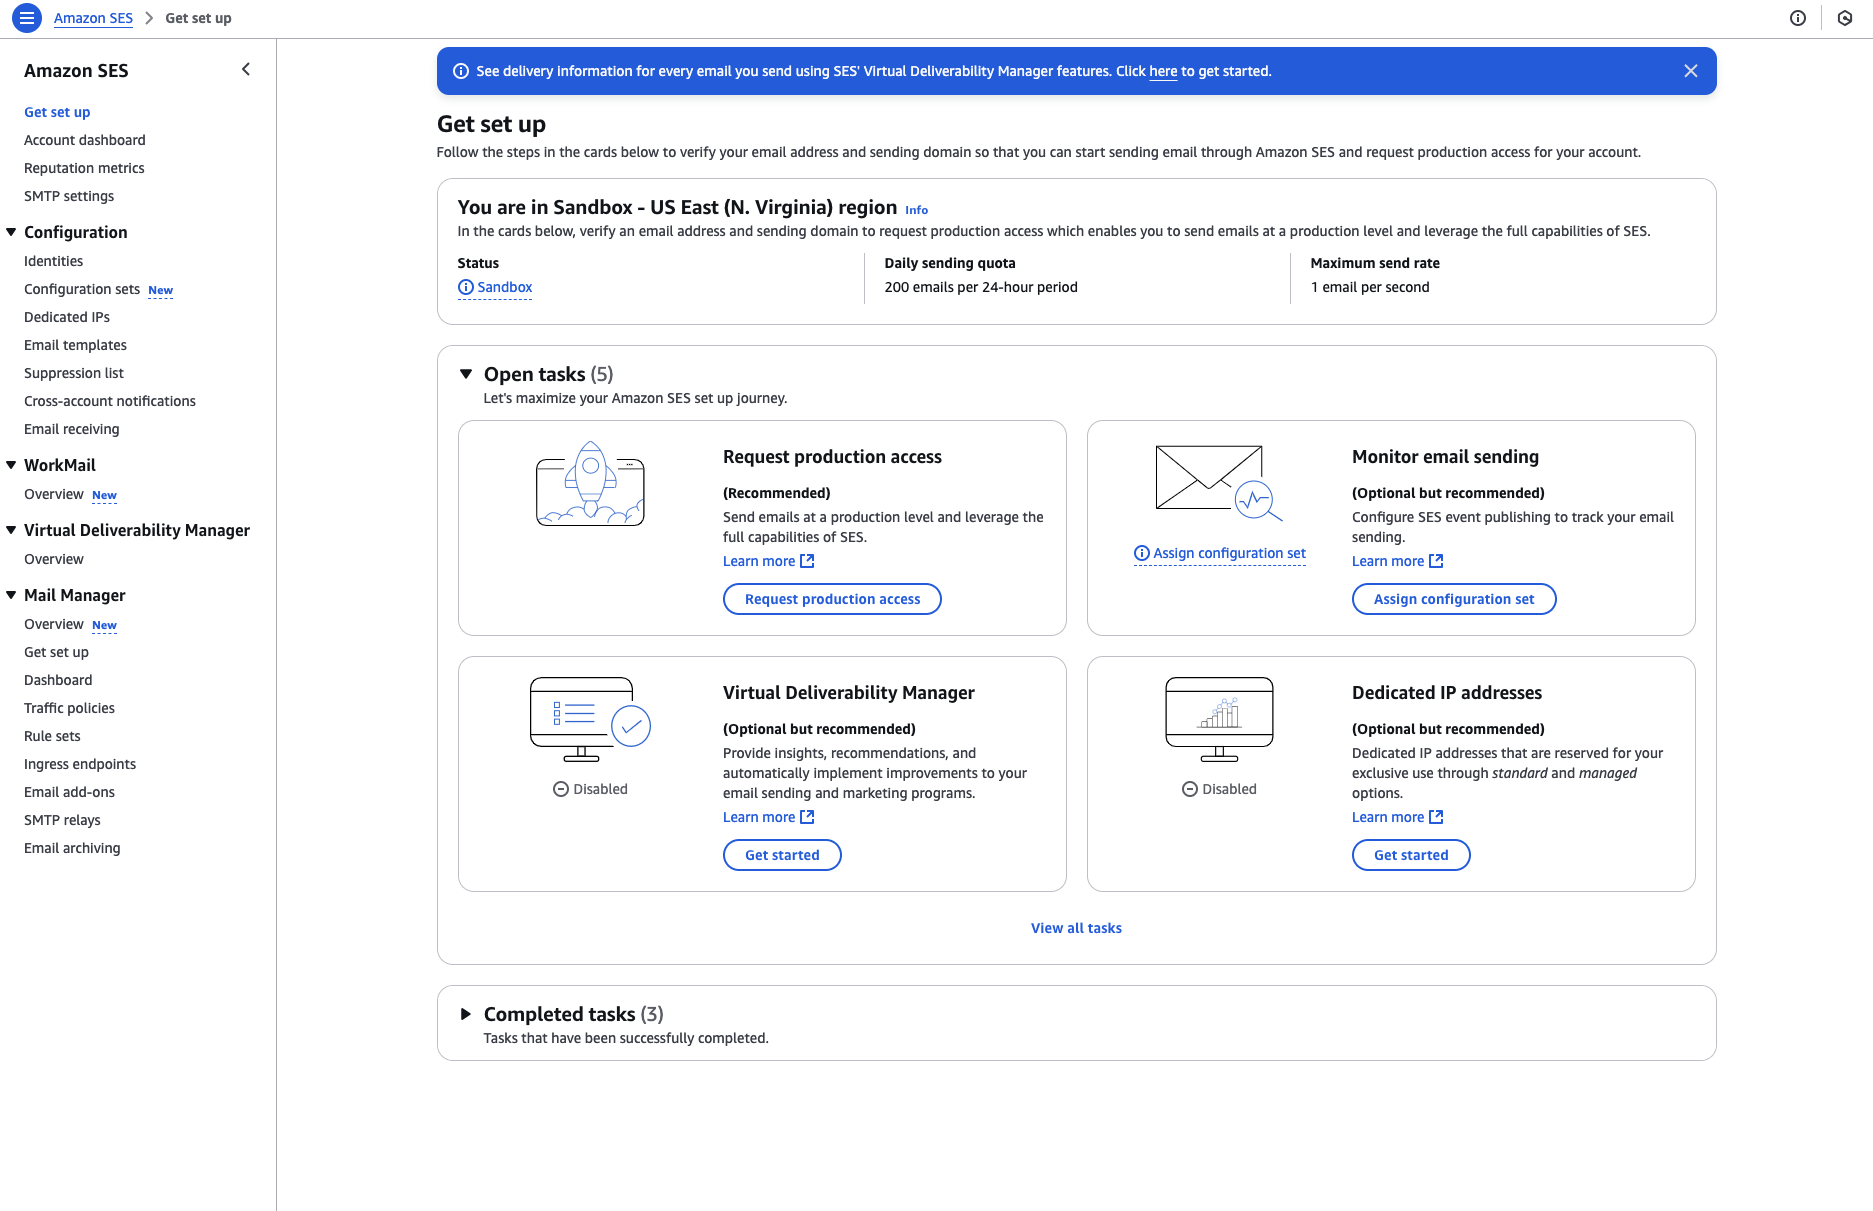The height and width of the screenshot is (1211, 1873).
Task: Open Suppression list in sidebar
Action: 74,373
